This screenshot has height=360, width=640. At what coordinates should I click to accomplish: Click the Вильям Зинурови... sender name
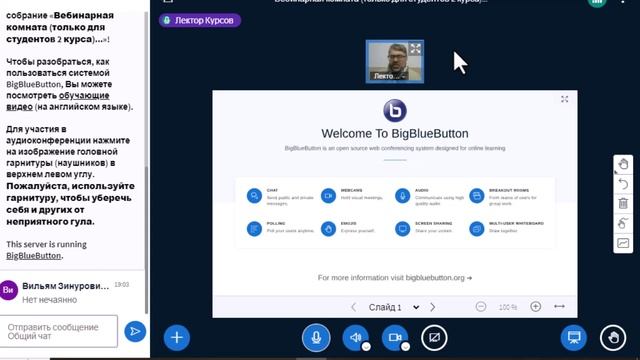coord(66,286)
